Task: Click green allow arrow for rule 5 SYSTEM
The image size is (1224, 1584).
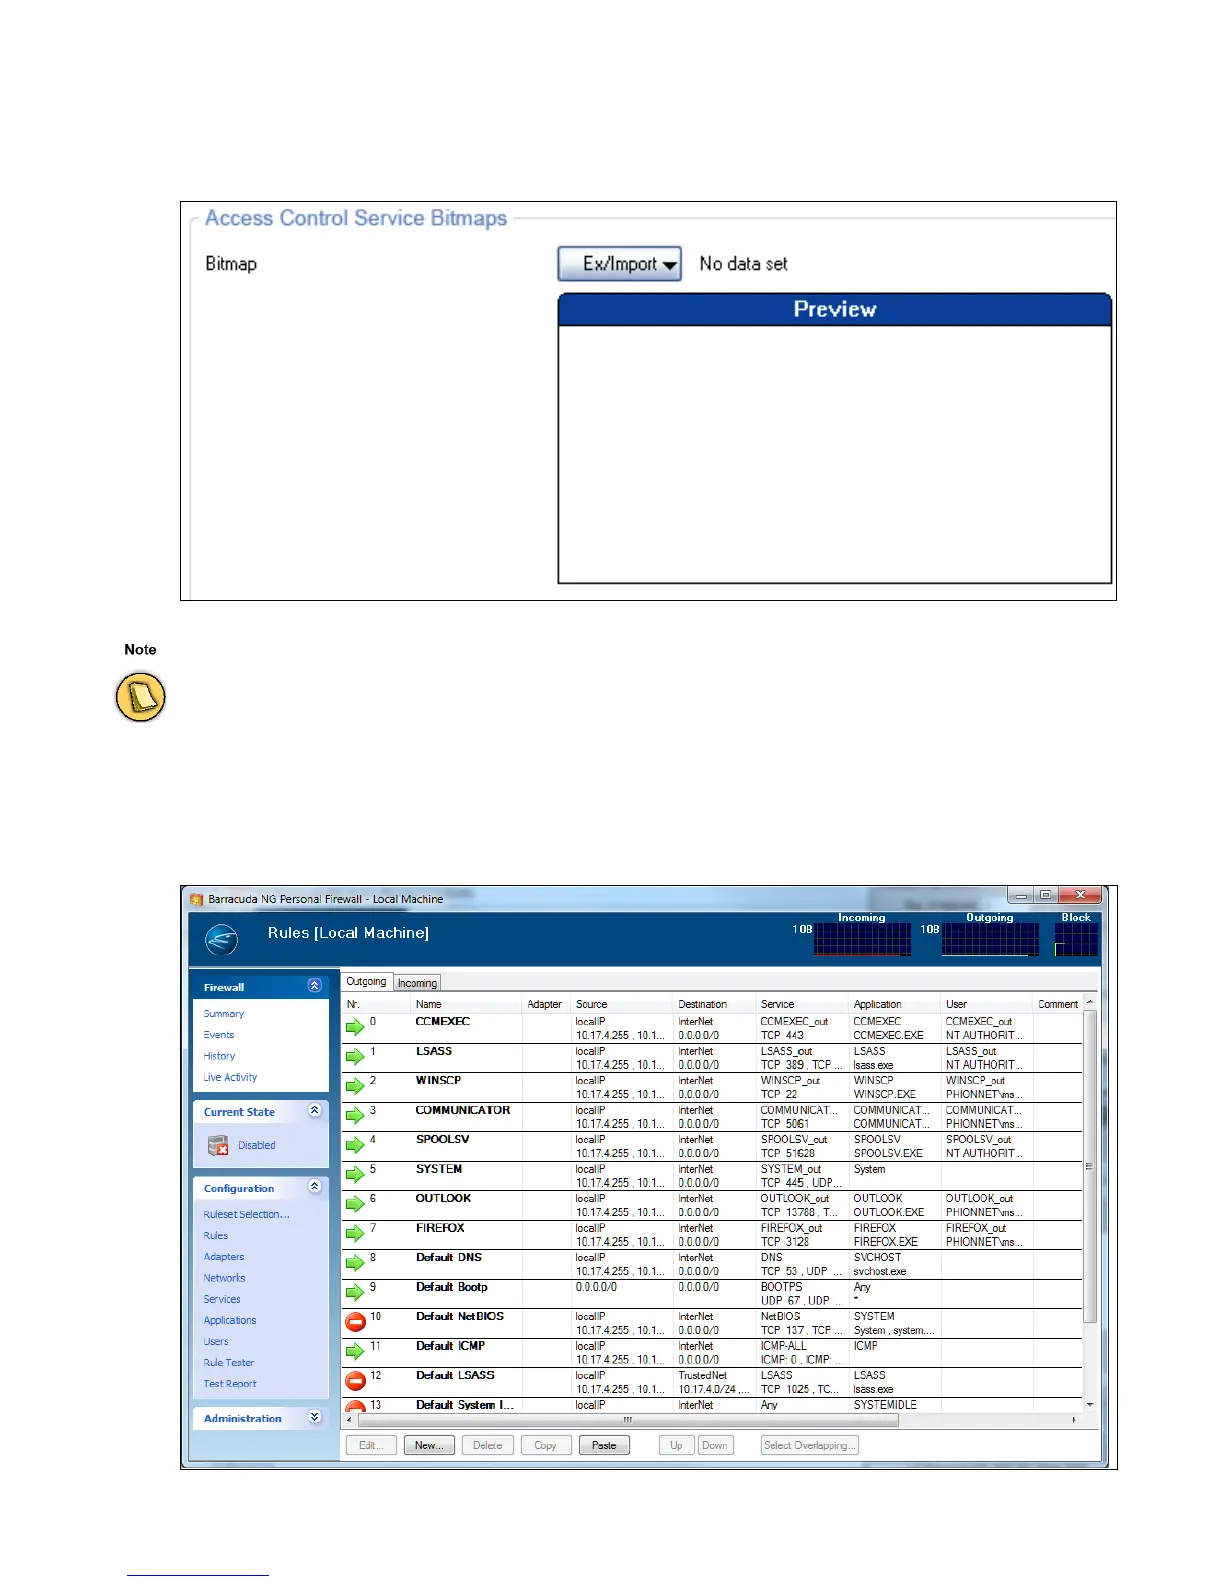Action: pos(355,1175)
